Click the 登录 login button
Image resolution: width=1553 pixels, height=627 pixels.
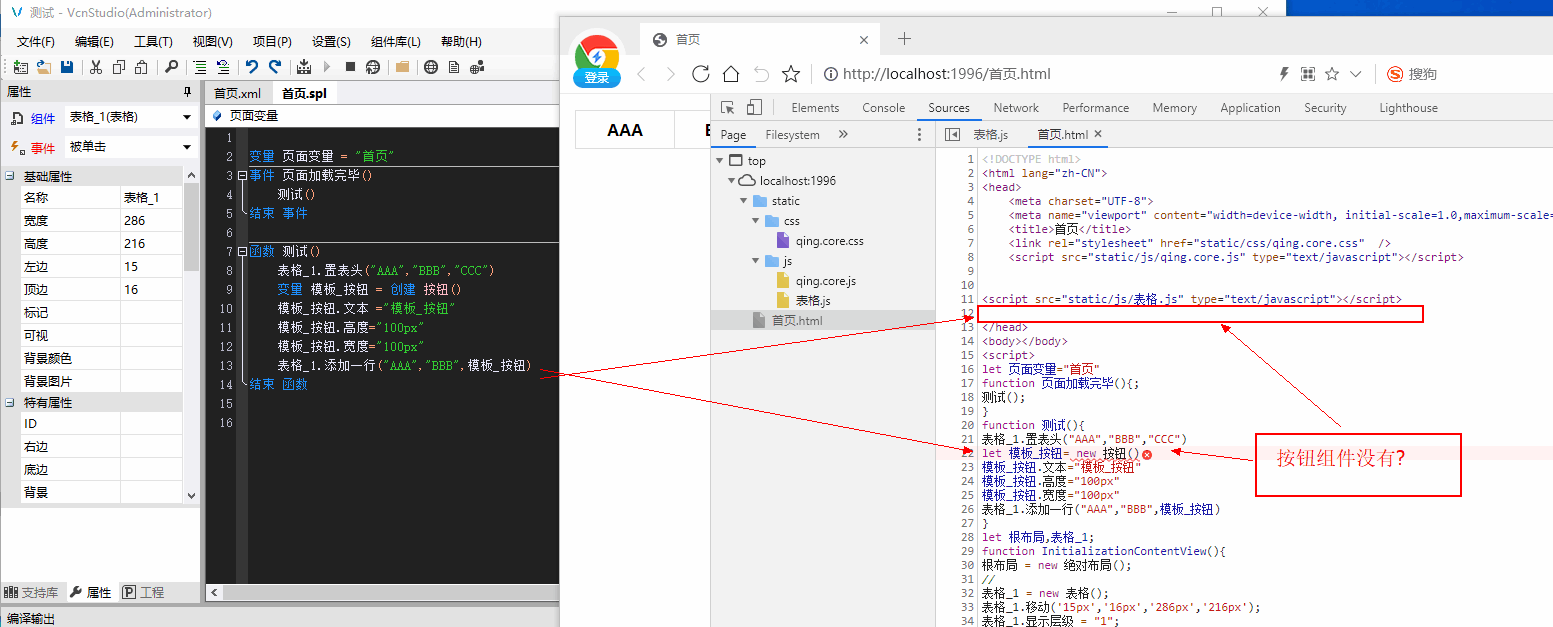pos(597,78)
